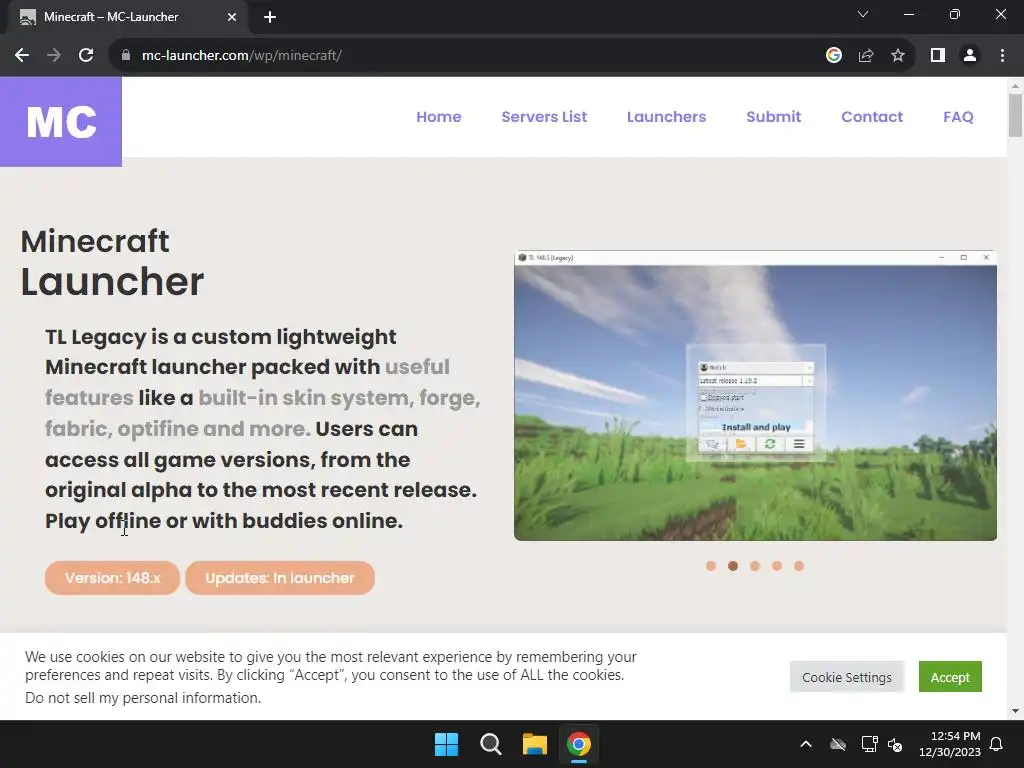1024x768 pixels.
Task: Click the address bar URL
Action: tap(242, 56)
